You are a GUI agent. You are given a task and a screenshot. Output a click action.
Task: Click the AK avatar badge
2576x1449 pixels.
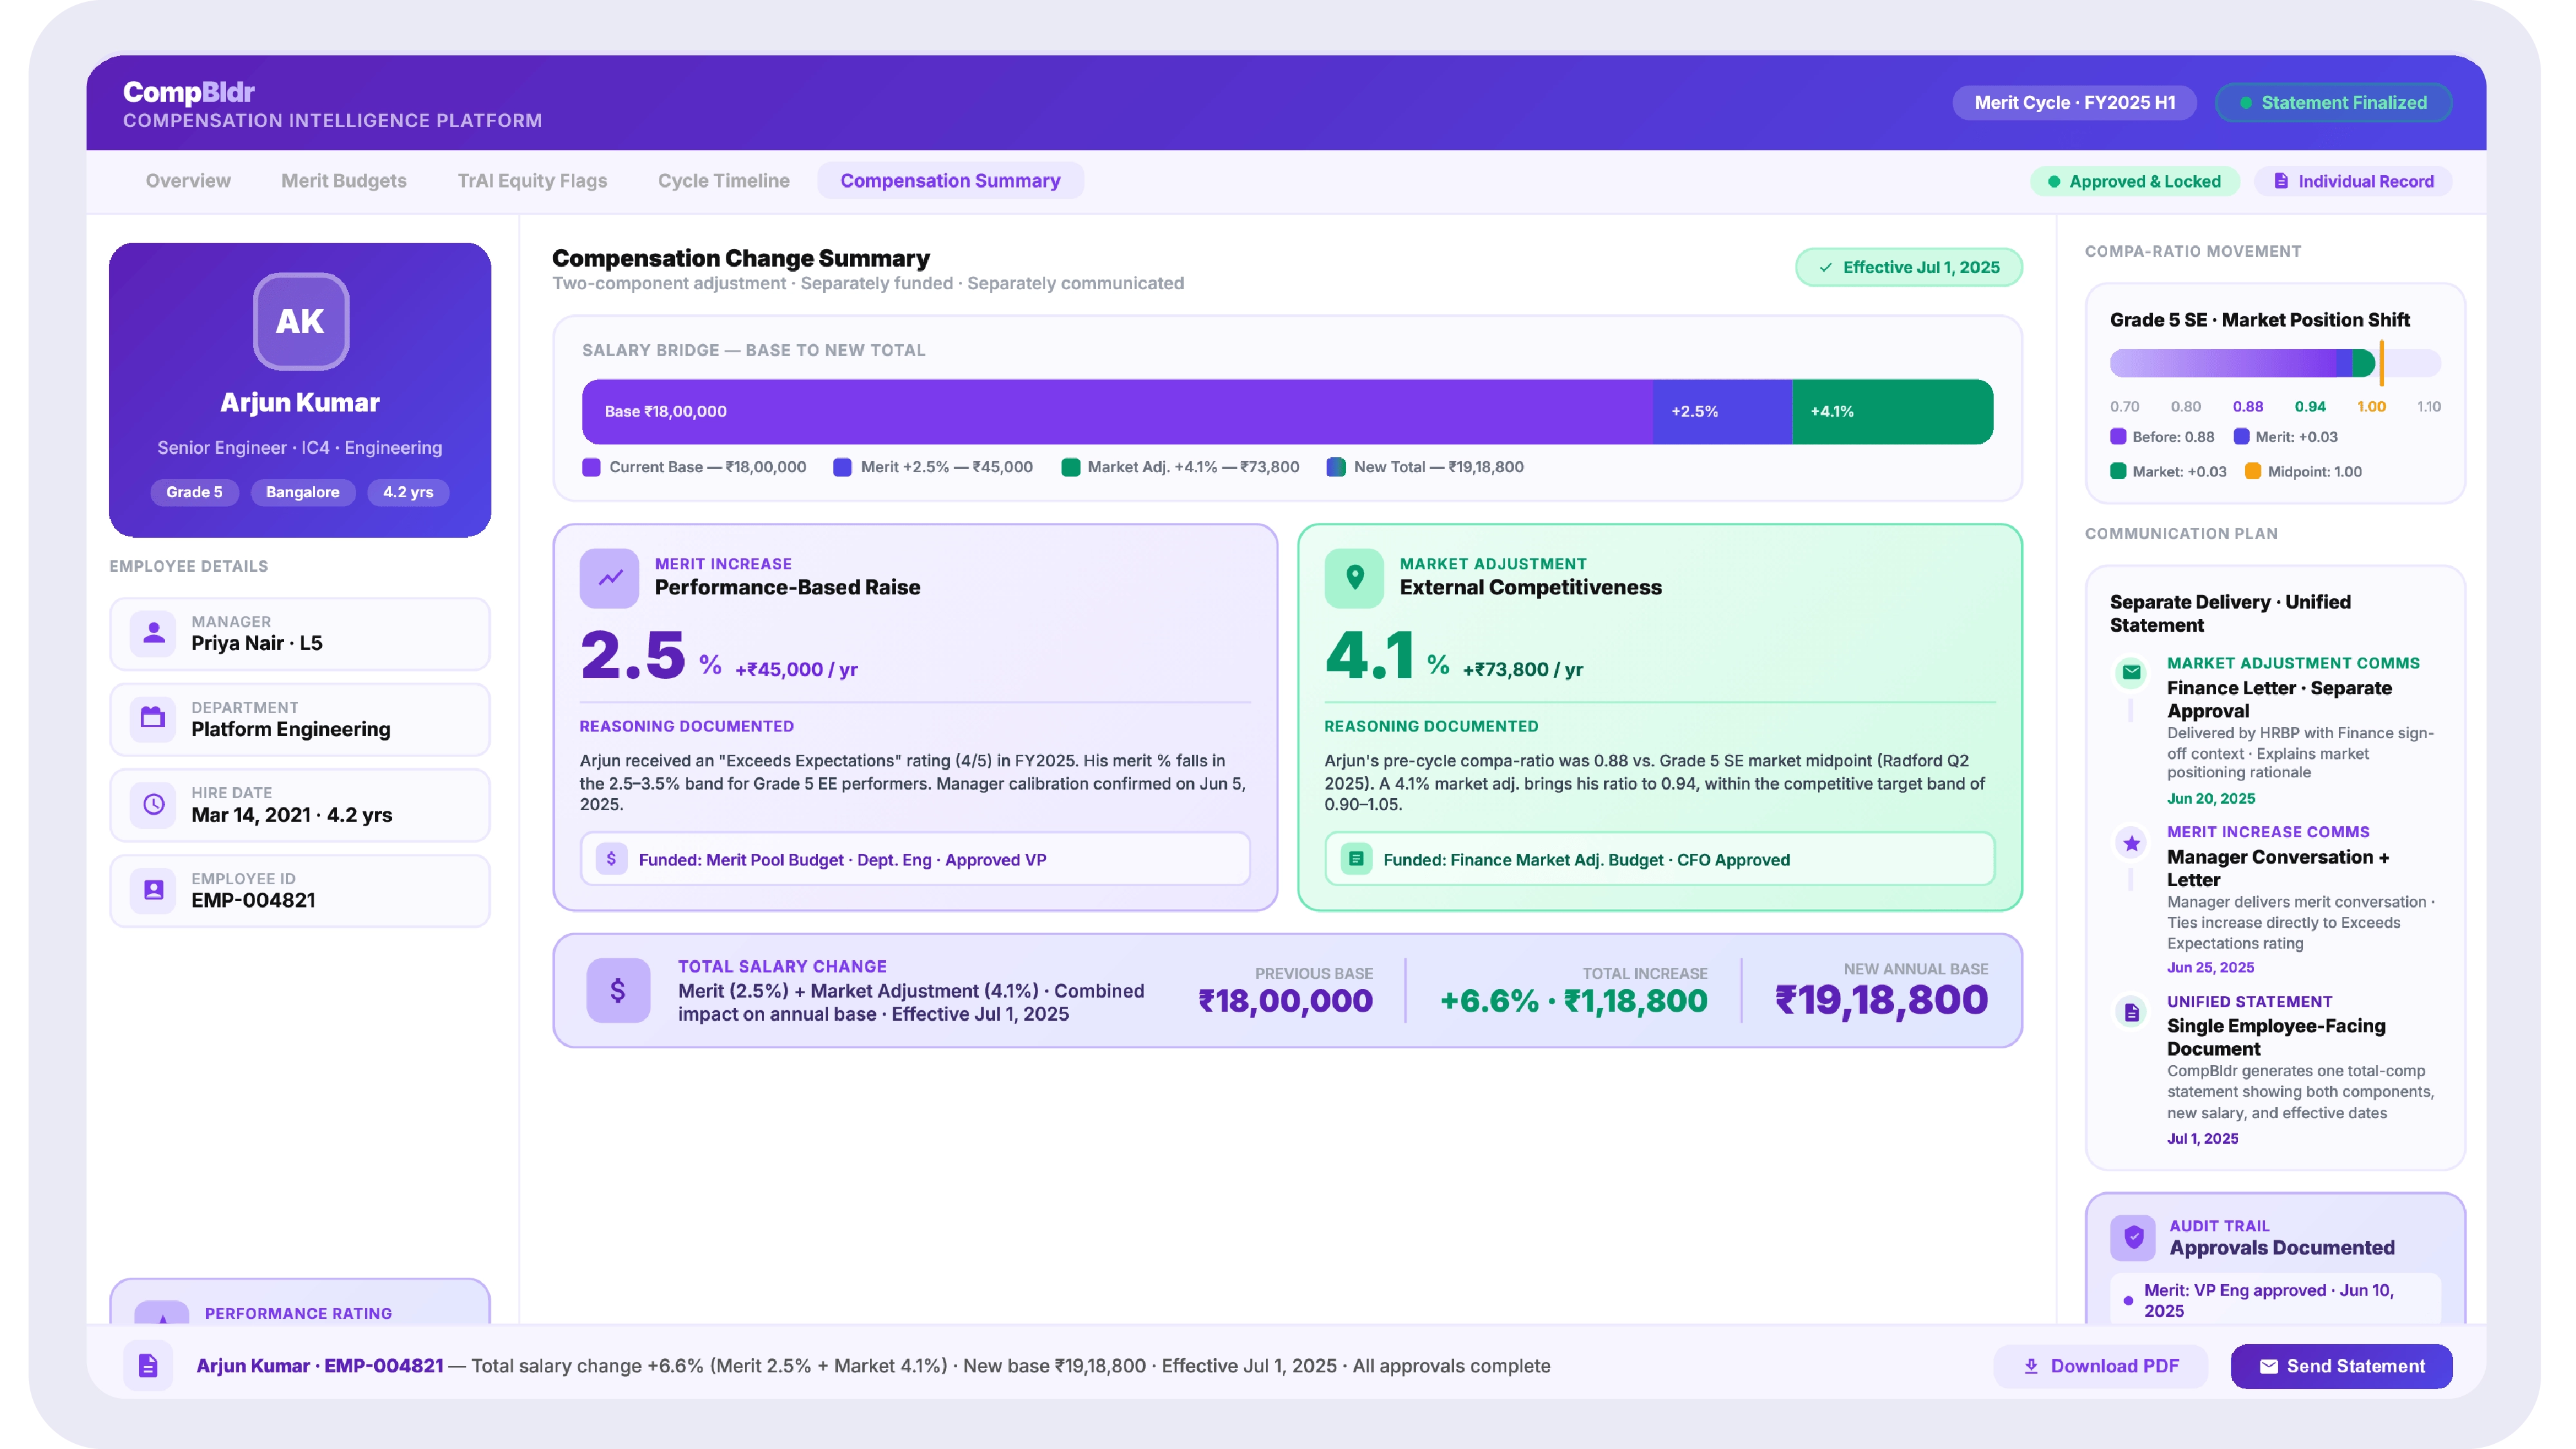300,321
